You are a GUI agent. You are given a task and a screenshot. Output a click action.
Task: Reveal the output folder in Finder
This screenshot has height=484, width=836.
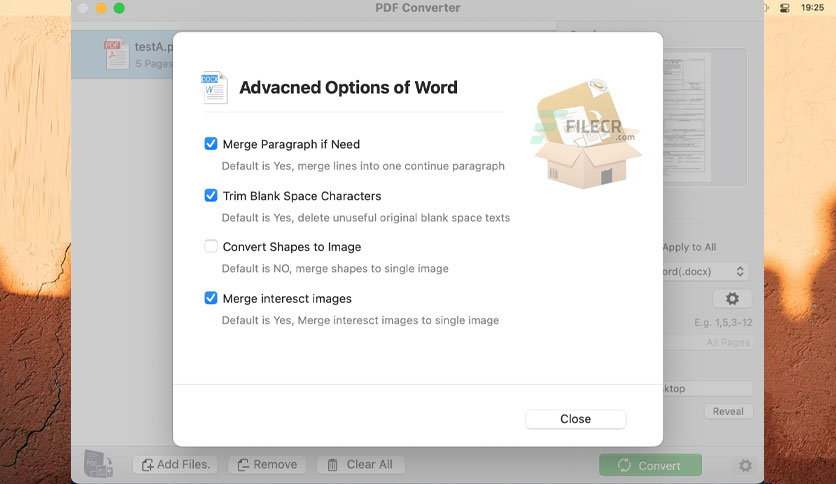pyautogui.click(x=728, y=412)
